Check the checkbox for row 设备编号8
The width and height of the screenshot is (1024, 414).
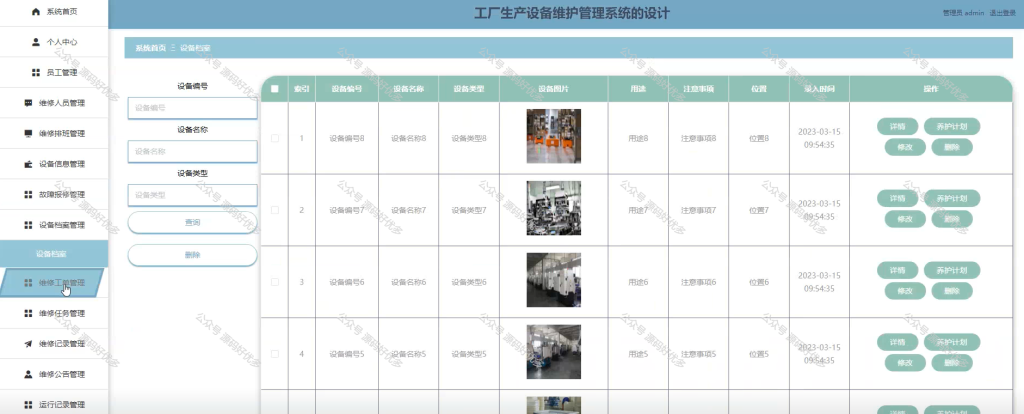click(274, 138)
